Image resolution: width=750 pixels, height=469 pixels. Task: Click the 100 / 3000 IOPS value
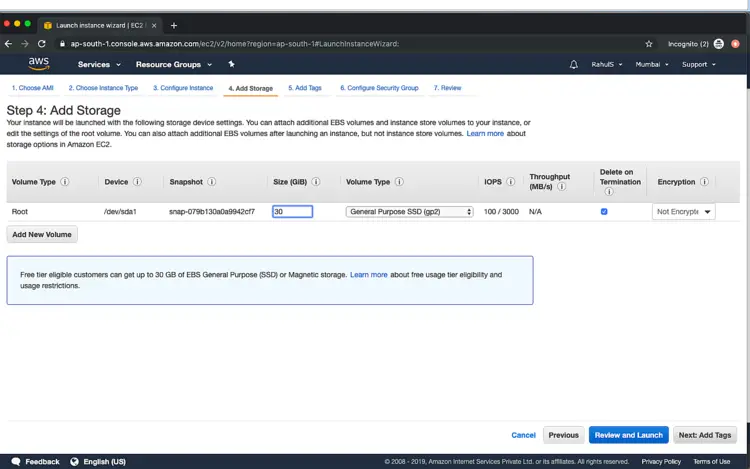point(501,211)
